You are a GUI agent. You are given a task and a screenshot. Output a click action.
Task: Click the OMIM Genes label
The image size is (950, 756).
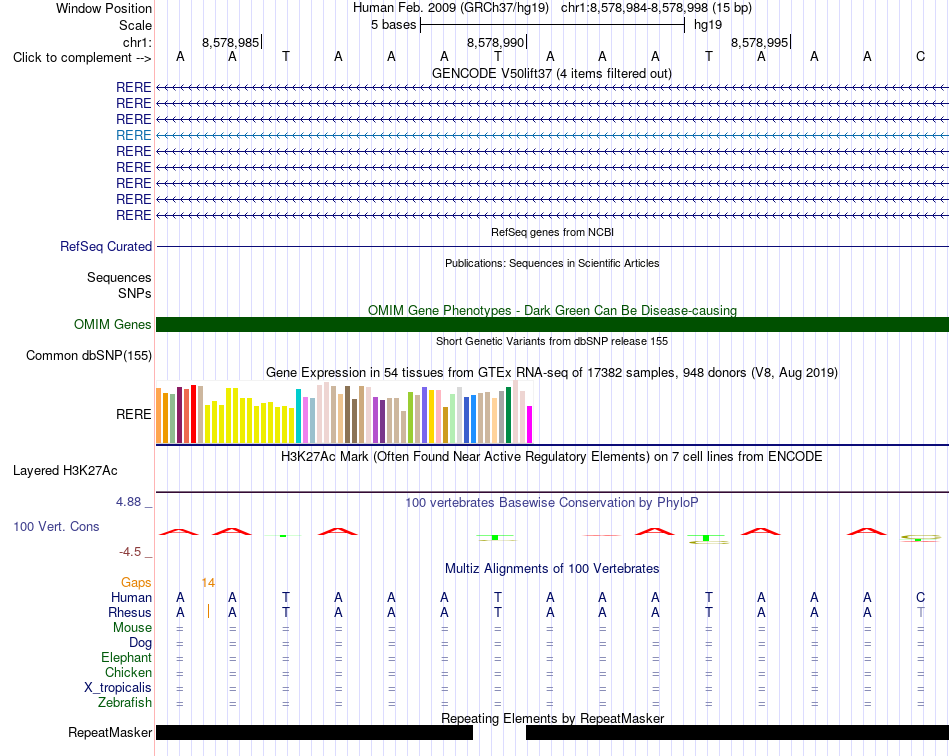(112, 325)
